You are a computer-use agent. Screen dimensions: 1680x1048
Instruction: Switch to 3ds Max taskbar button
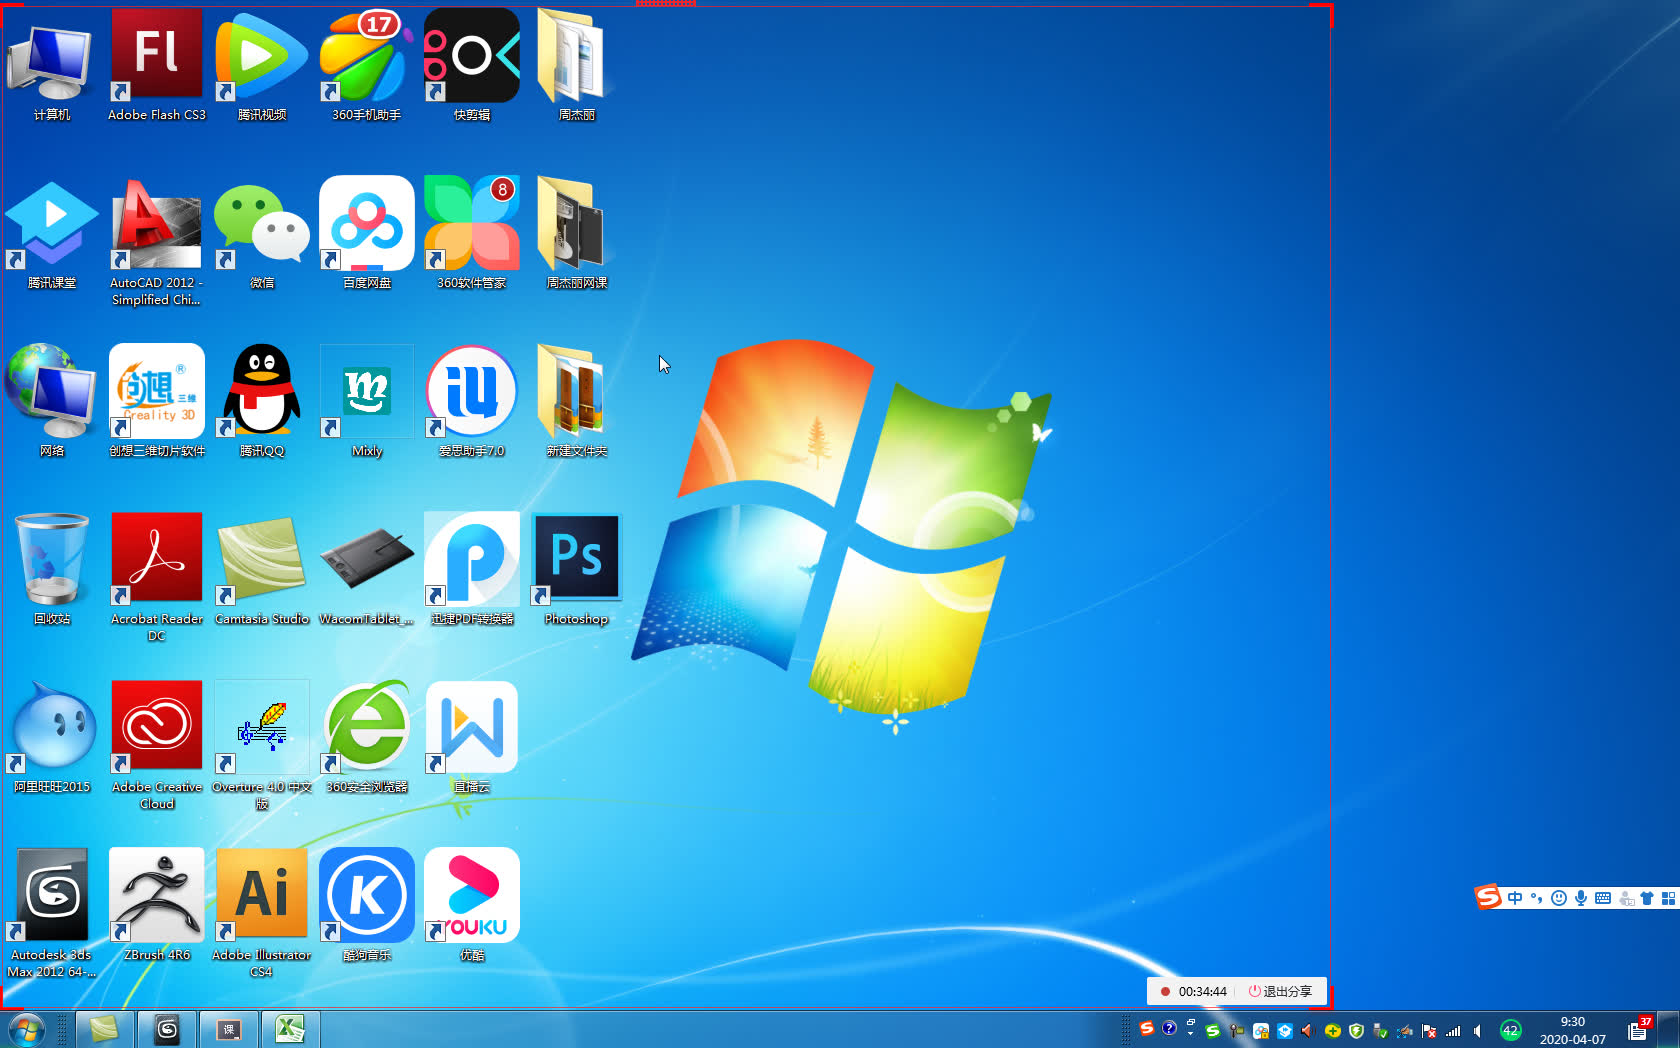click(166, 1029)
